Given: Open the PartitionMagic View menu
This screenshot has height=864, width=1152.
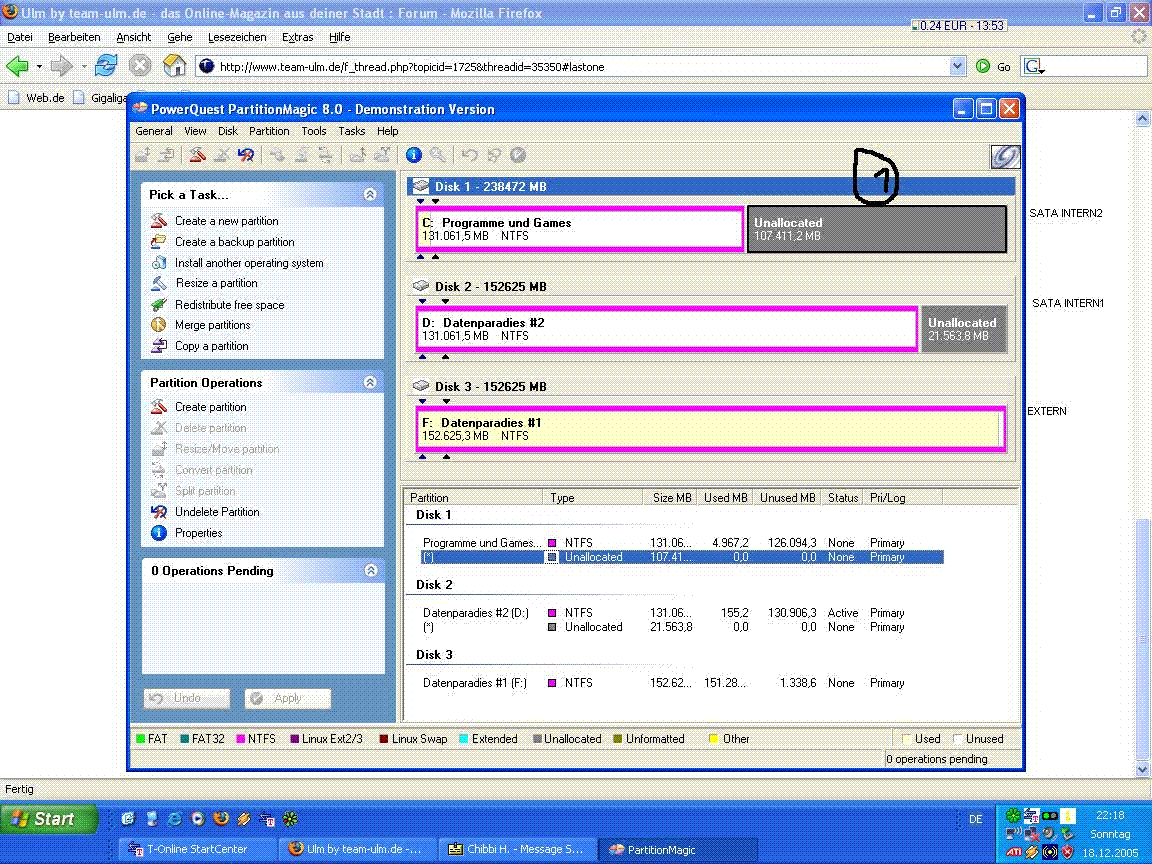Looking at the screenshot, I should pyautogui.click(x=195, y=131).
